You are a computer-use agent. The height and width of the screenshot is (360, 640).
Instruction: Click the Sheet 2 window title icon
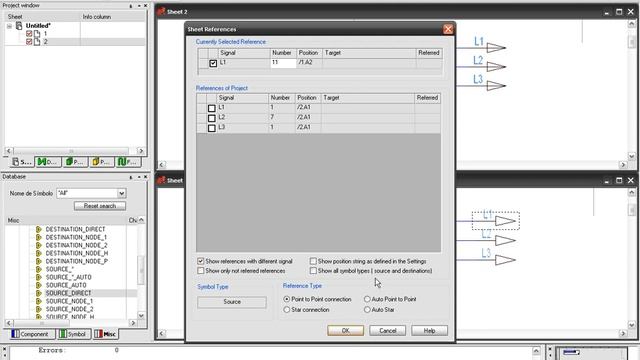coord(161,11)
